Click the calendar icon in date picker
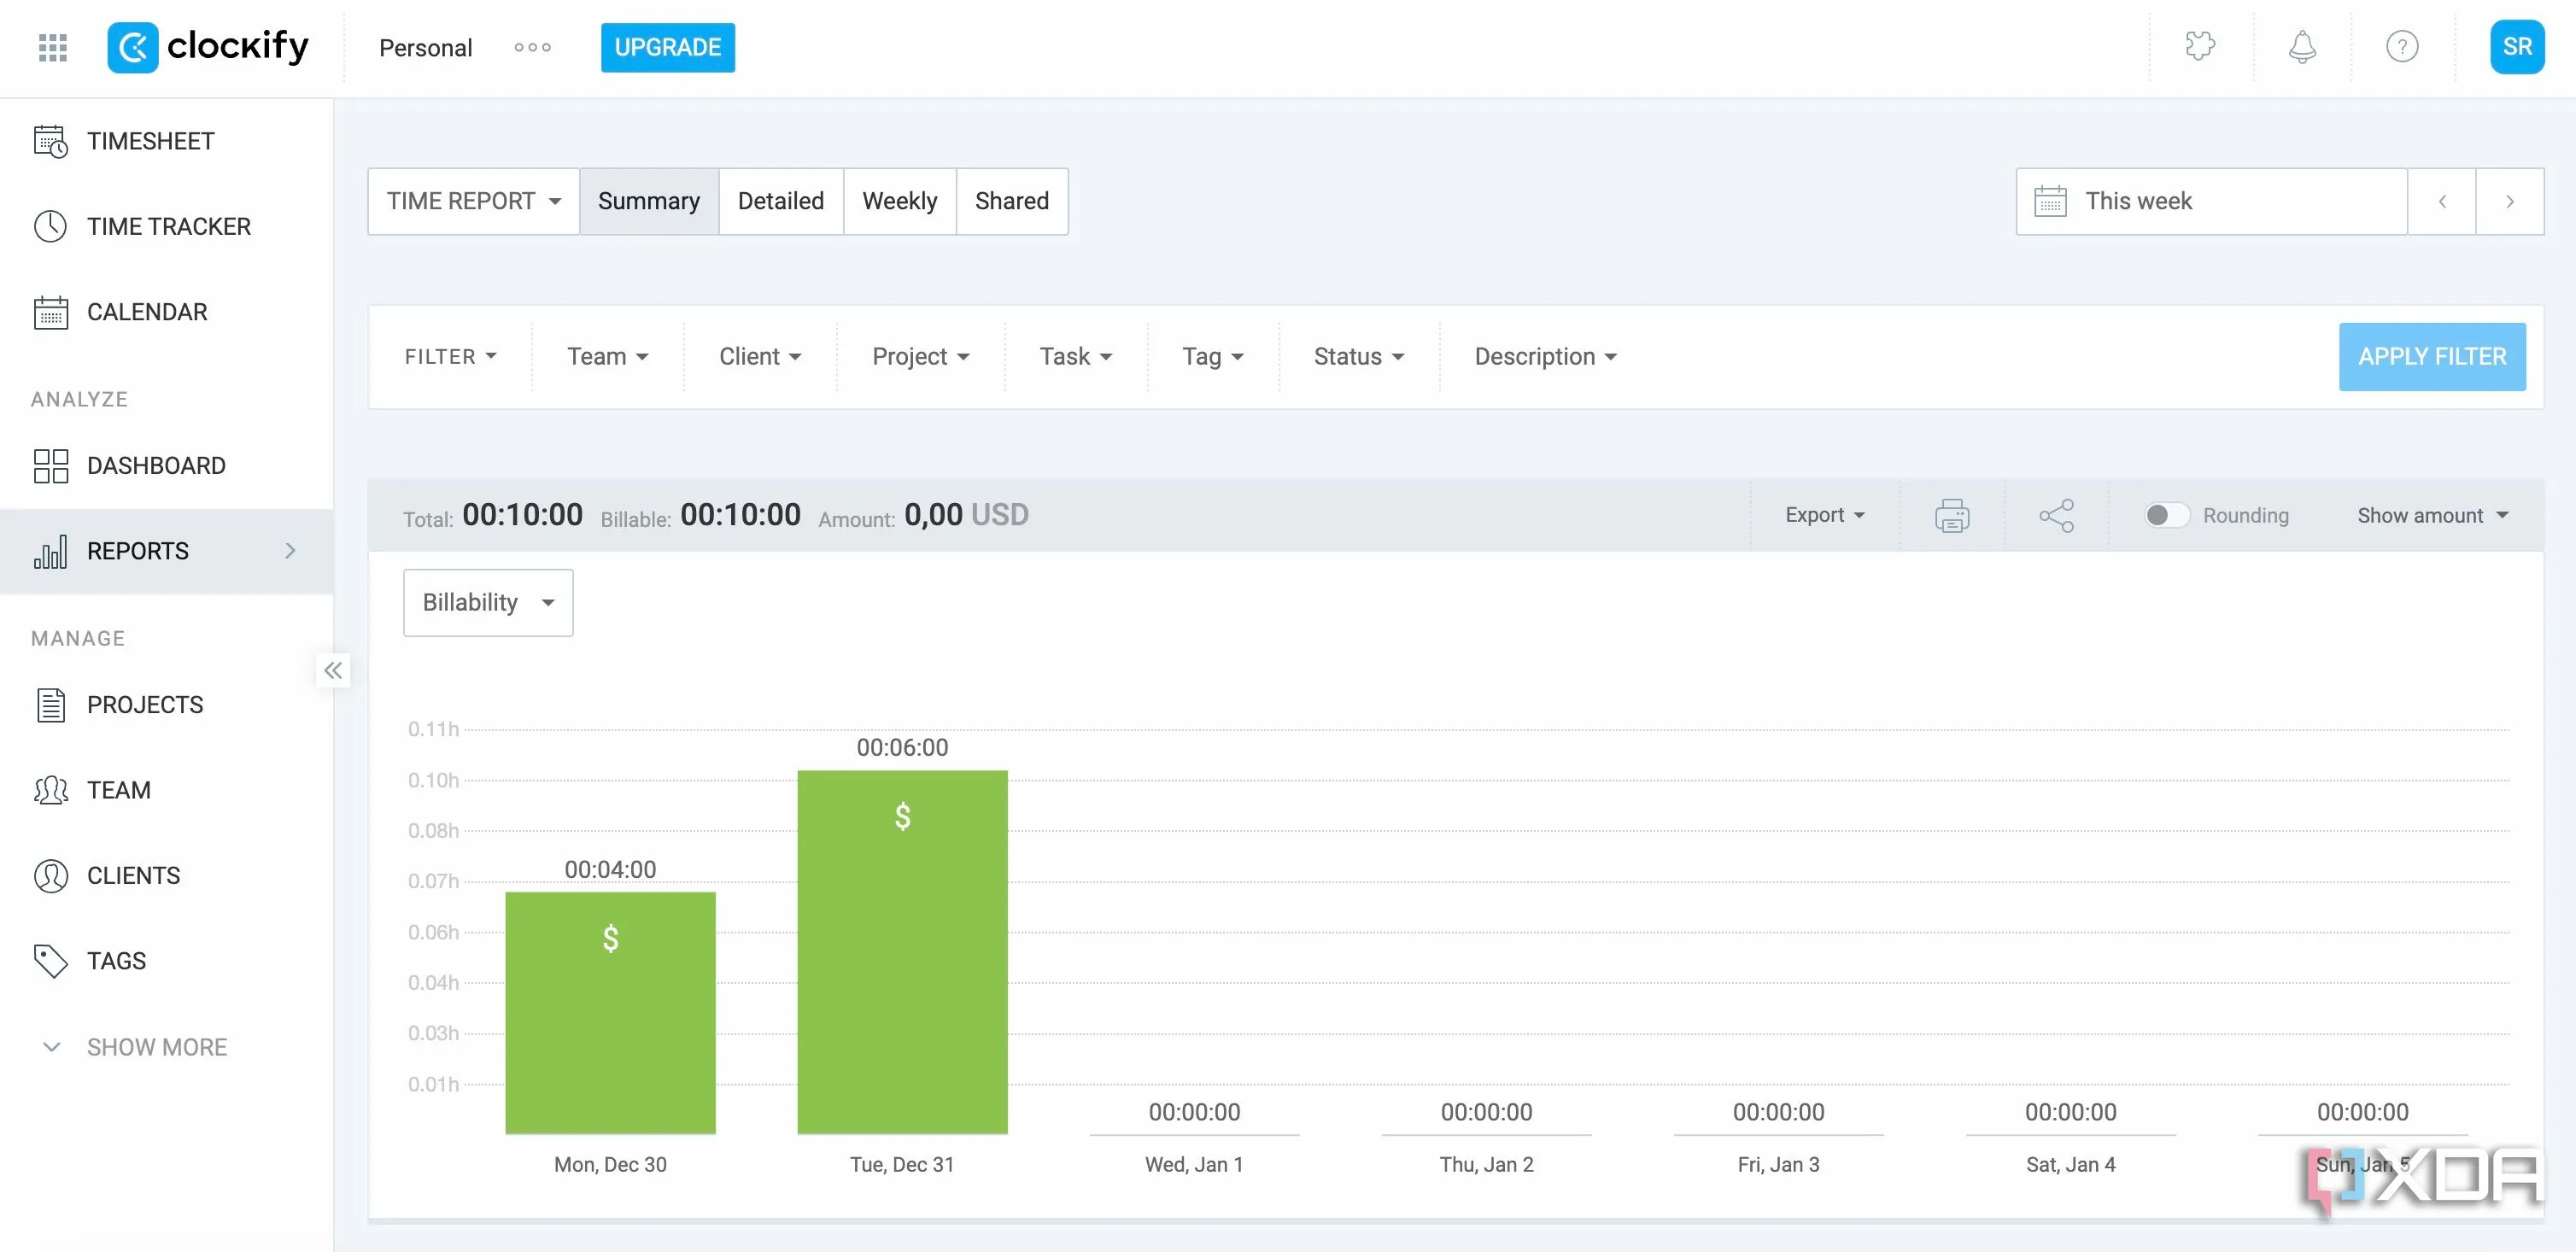Image resolution: width=2576 pixels, height=1252 pixels. point(2050,201)
